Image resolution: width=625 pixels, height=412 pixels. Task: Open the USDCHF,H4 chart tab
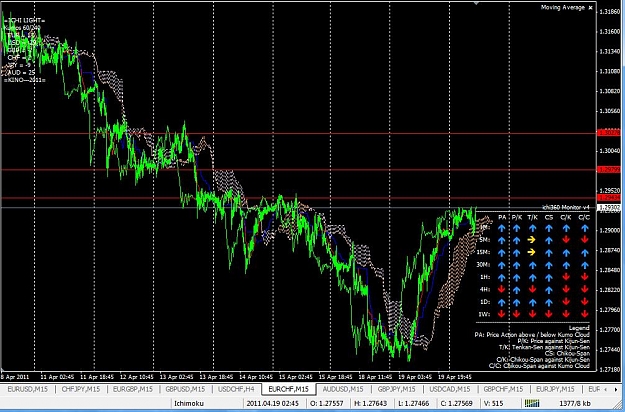click(237, 389)
